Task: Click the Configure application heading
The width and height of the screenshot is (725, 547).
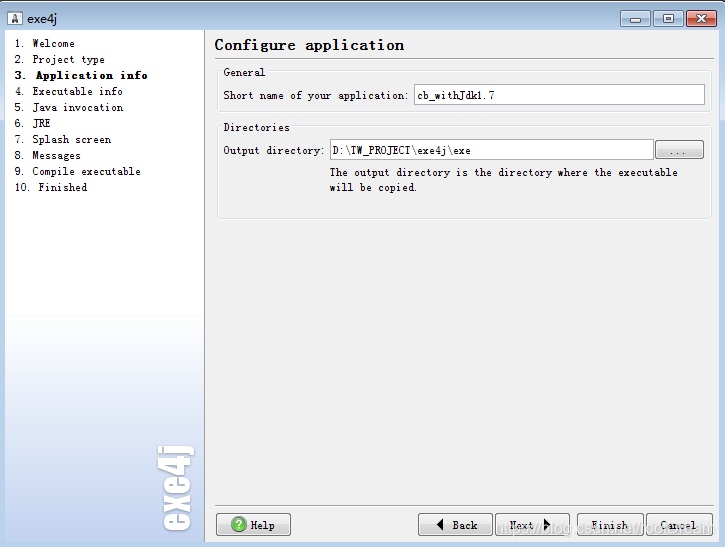Action: (309, 45)
